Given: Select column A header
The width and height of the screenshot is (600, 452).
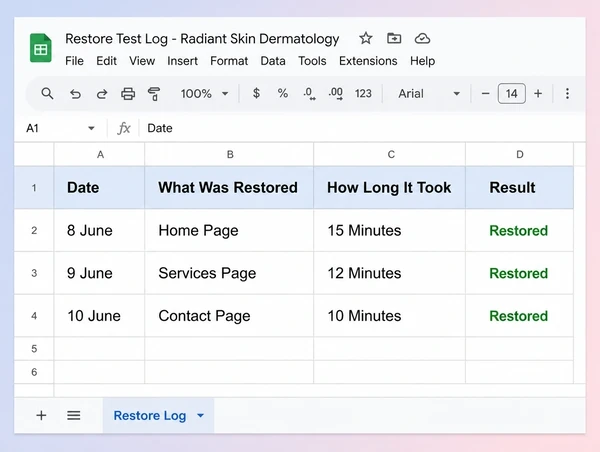Looking at the screenshot, I should 99,154.
